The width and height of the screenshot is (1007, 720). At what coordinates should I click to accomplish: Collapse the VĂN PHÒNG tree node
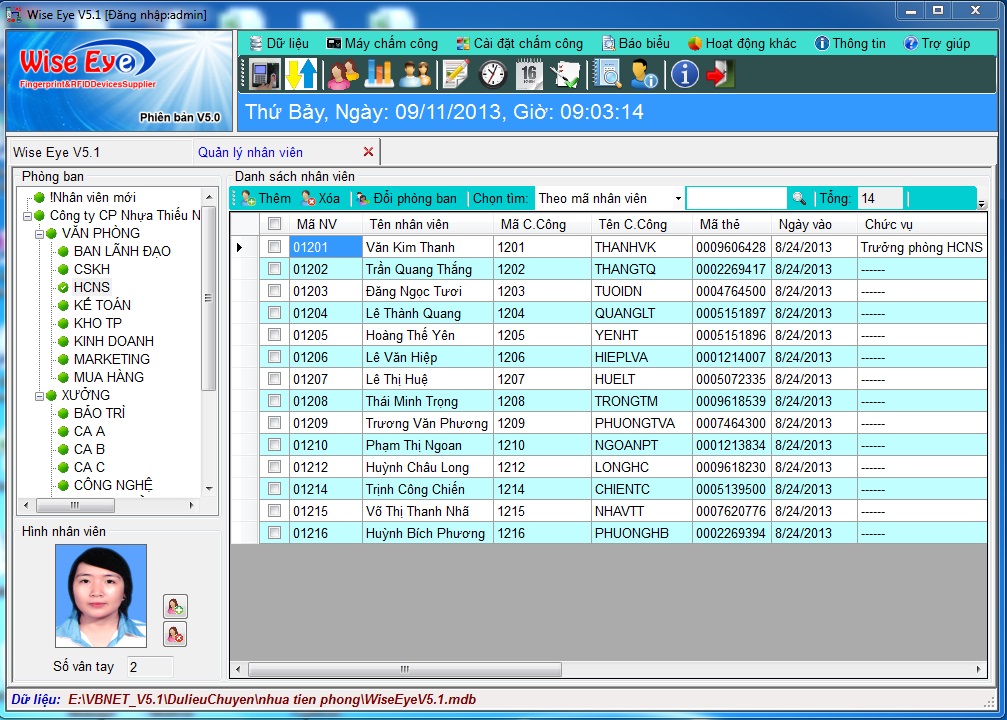(39, 234)
